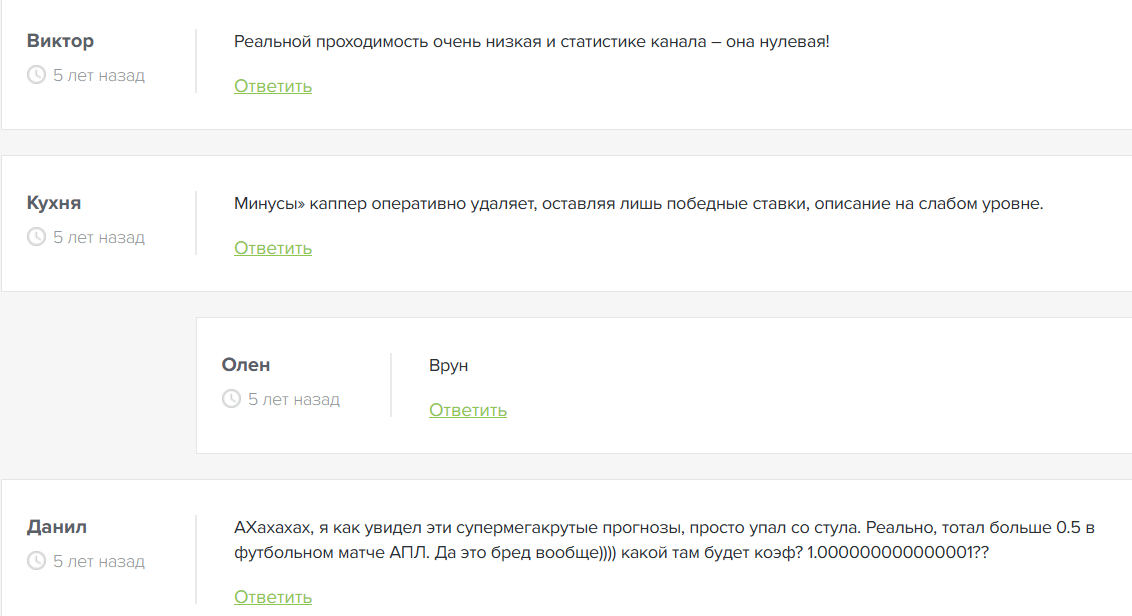Reply to Виктор's comment via Ответить

coord(273,86)
